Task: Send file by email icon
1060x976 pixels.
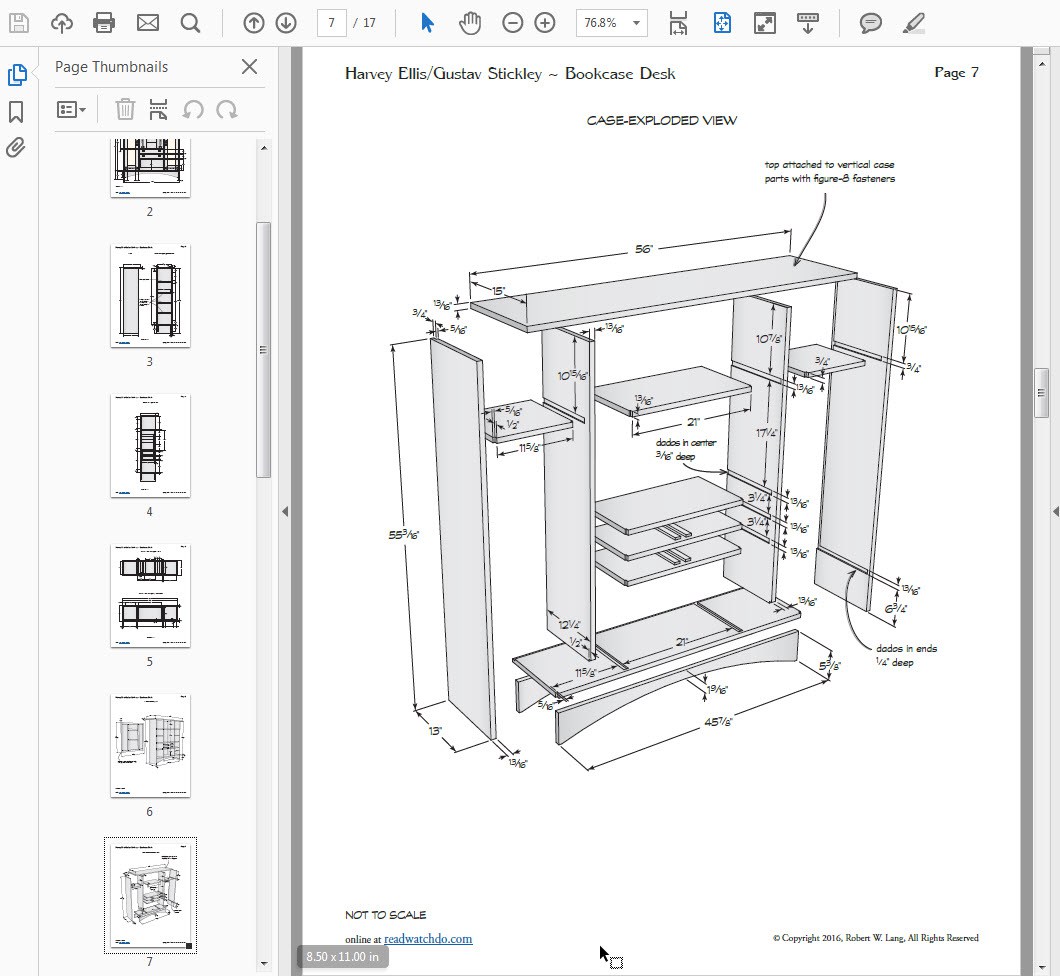Action: pos(147,23)
